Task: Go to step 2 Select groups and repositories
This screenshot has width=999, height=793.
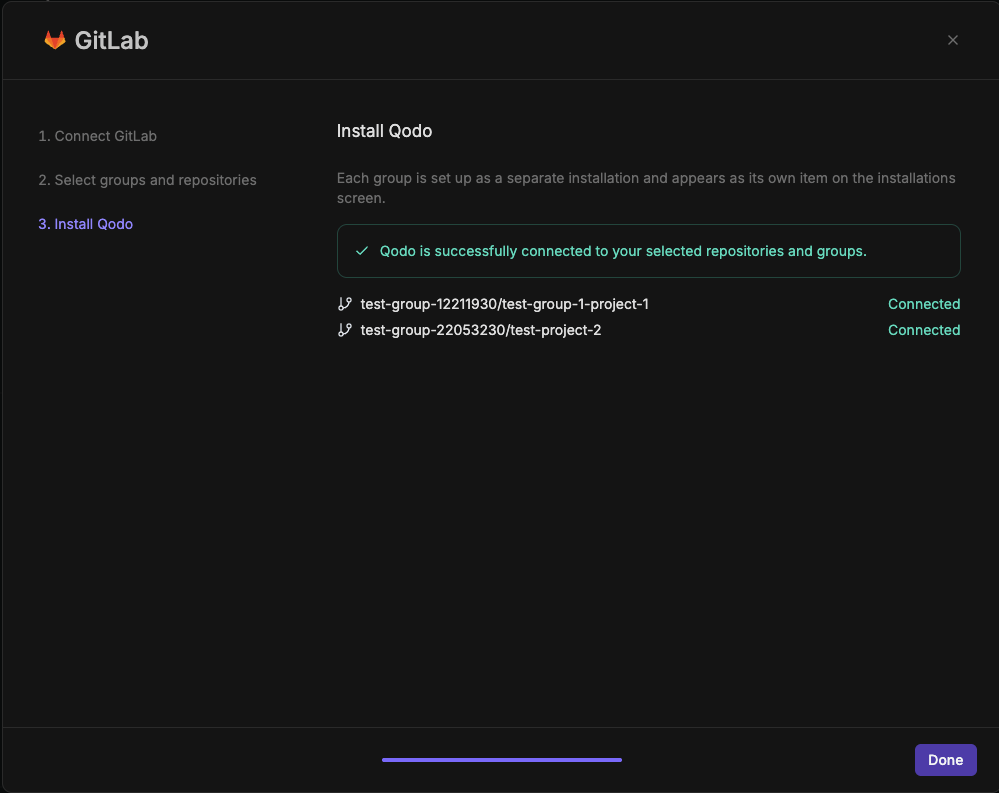Action: coord(147,180)
